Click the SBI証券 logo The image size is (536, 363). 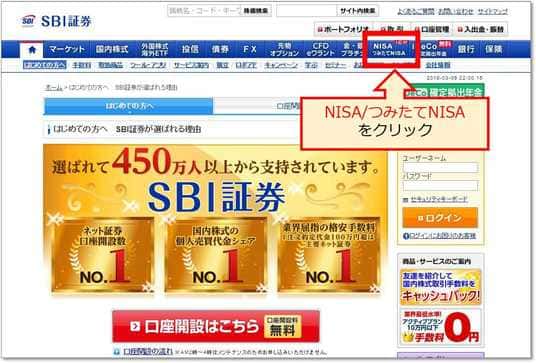click(x=56, y=22)
